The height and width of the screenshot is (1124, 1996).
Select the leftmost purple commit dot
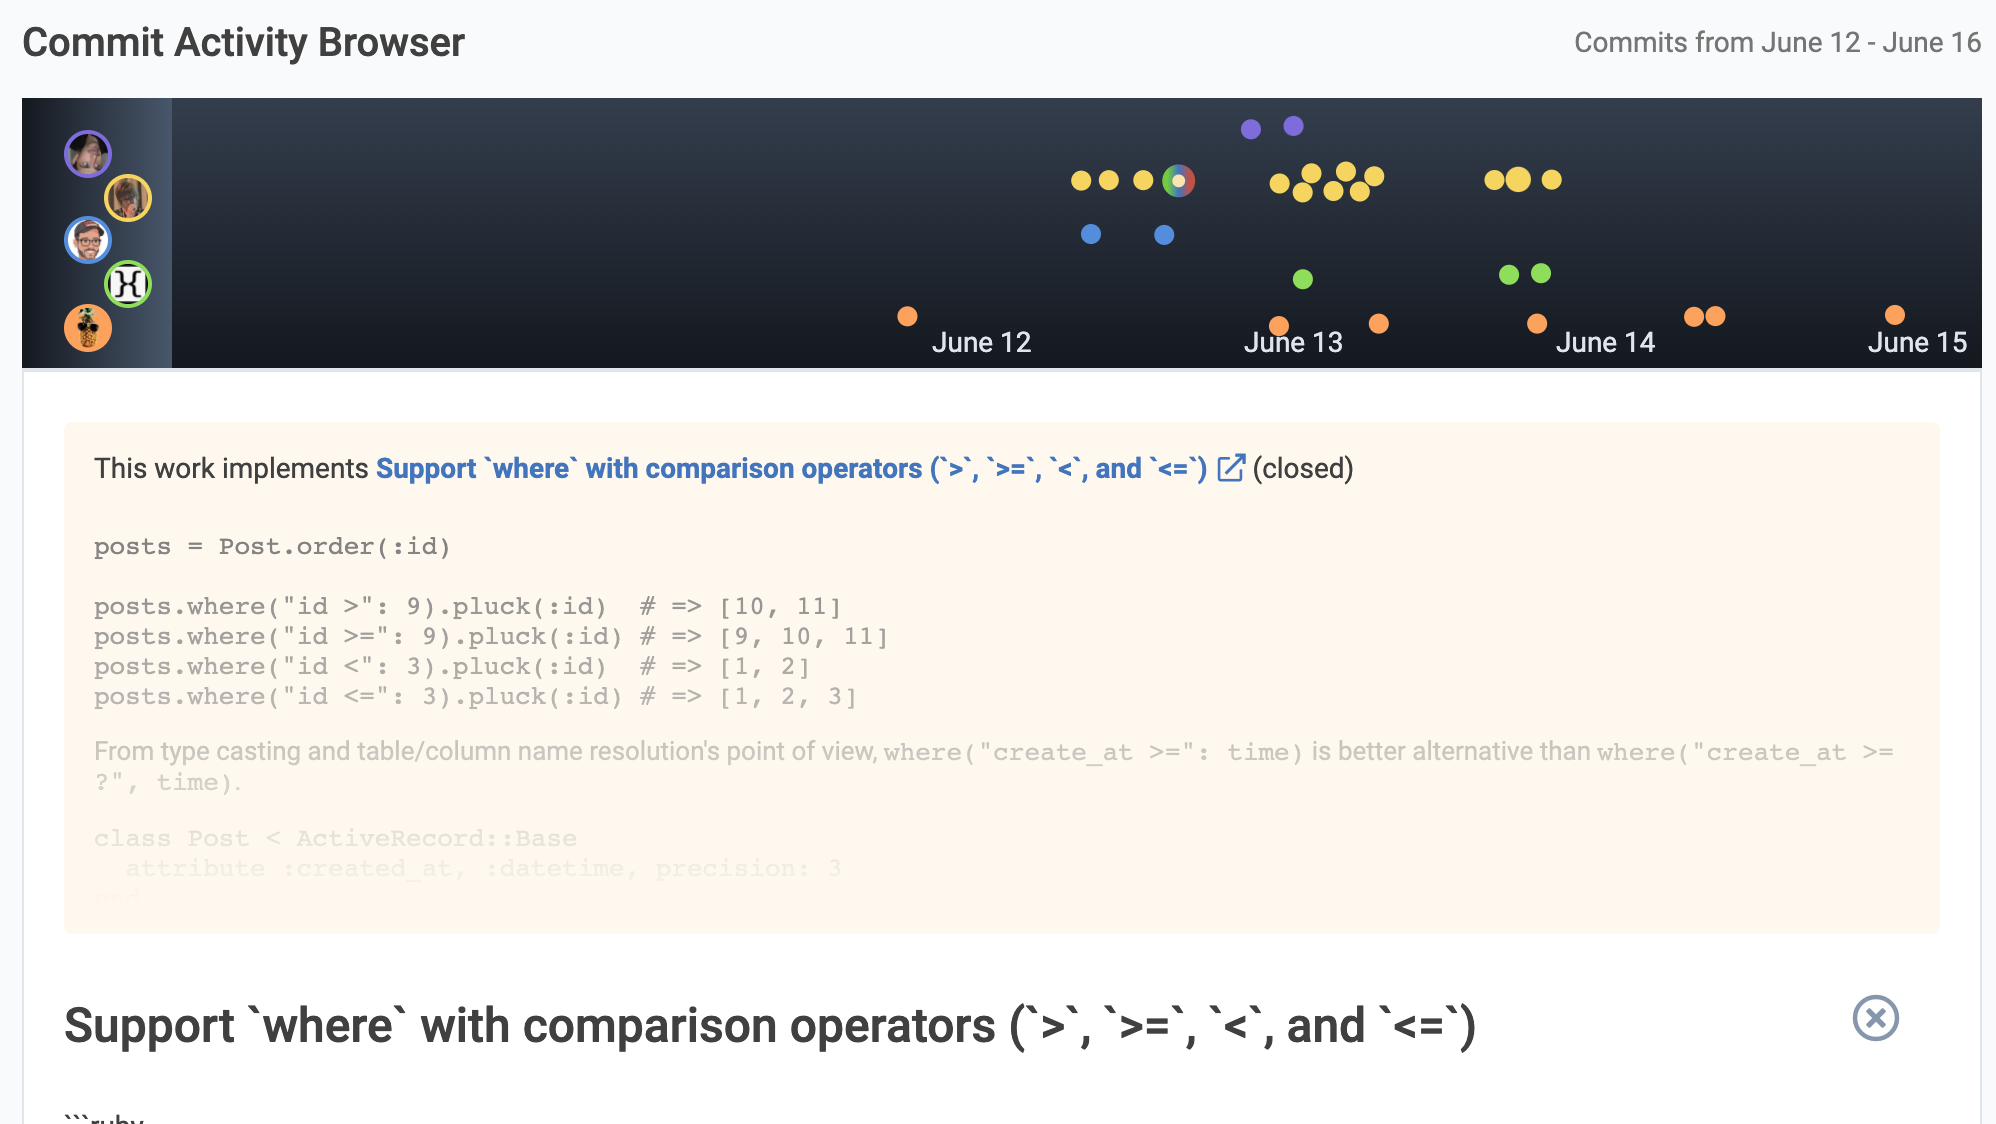(1251, 129)
